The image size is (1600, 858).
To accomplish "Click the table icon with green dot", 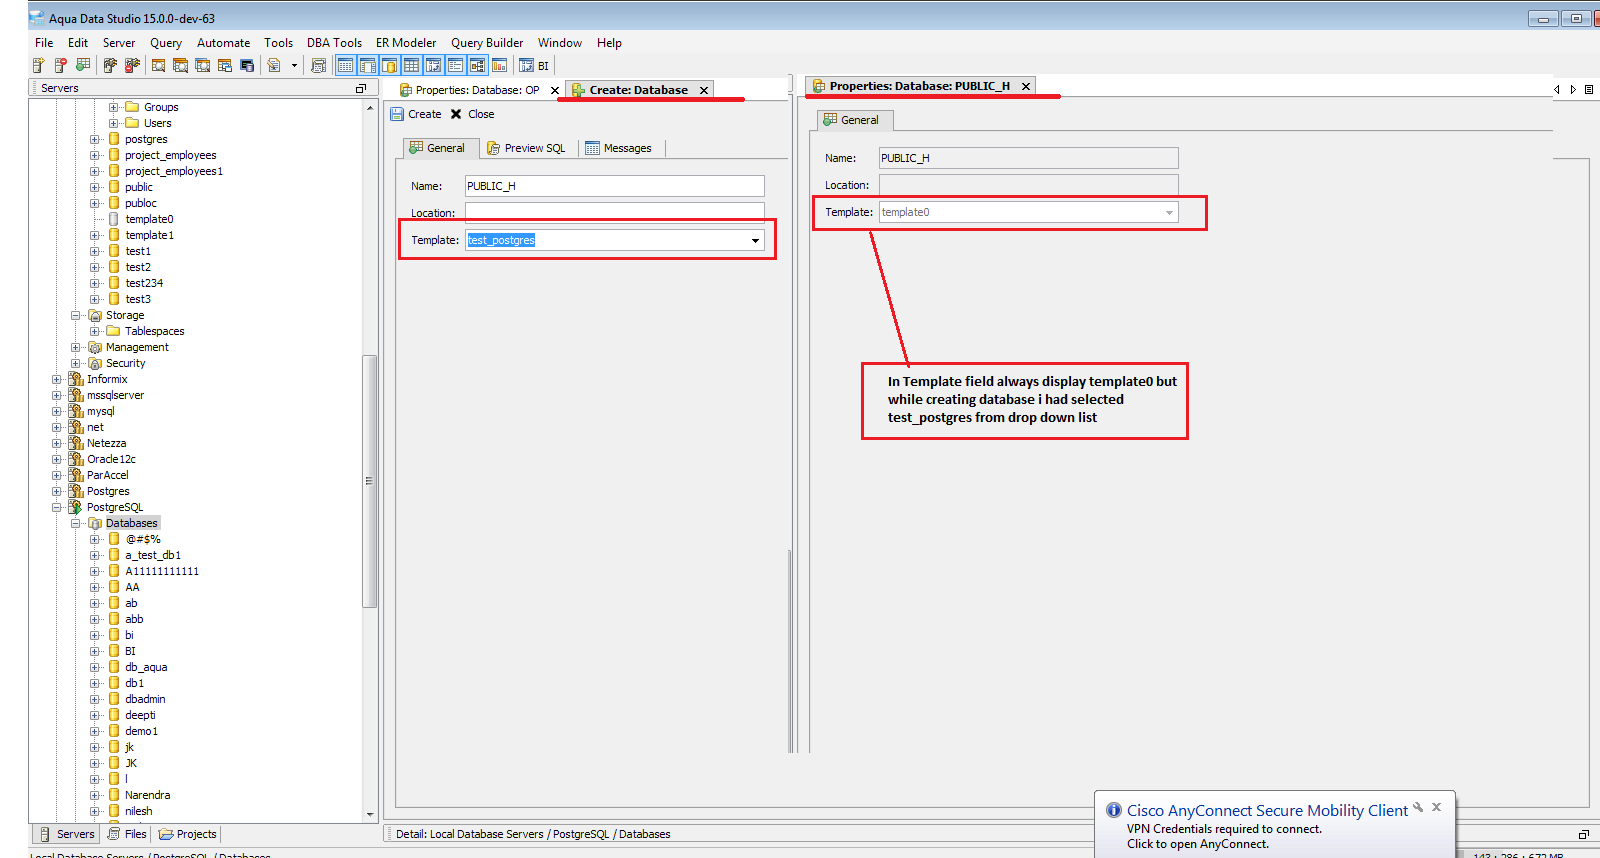I will pos(83,65).
